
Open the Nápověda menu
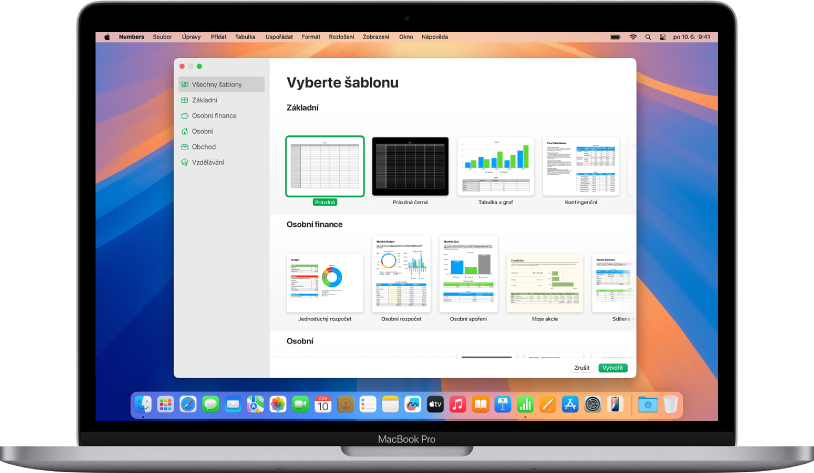click(x=435, y=37)
